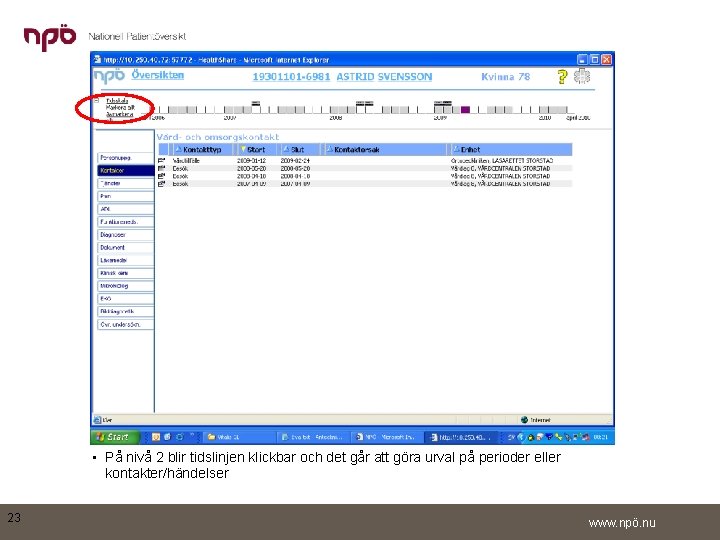
Task: Switch to the http://10.250.40 taskbar window
Action: pos(460,437)
